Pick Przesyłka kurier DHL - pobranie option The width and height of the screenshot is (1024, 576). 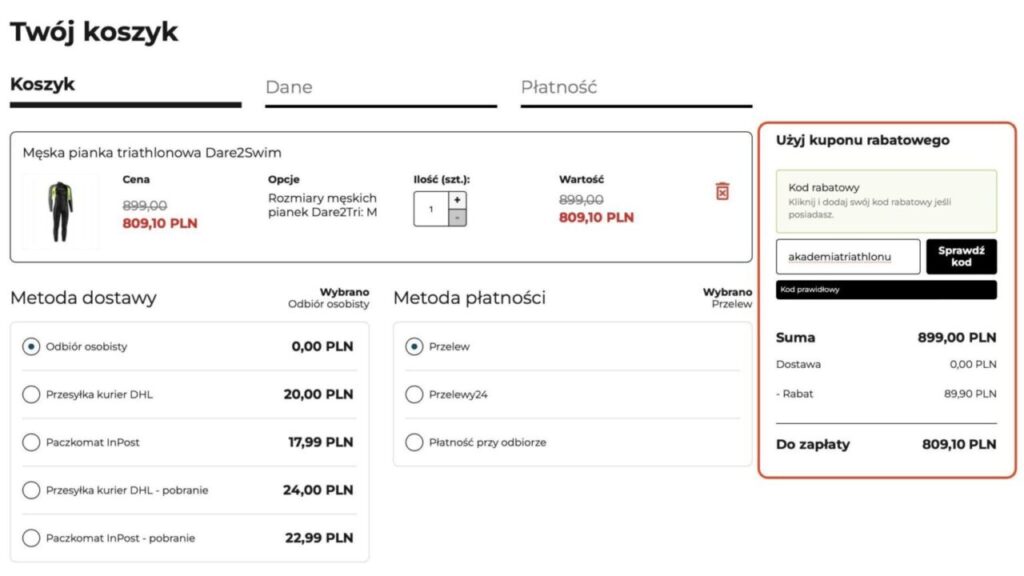[31, 490]
